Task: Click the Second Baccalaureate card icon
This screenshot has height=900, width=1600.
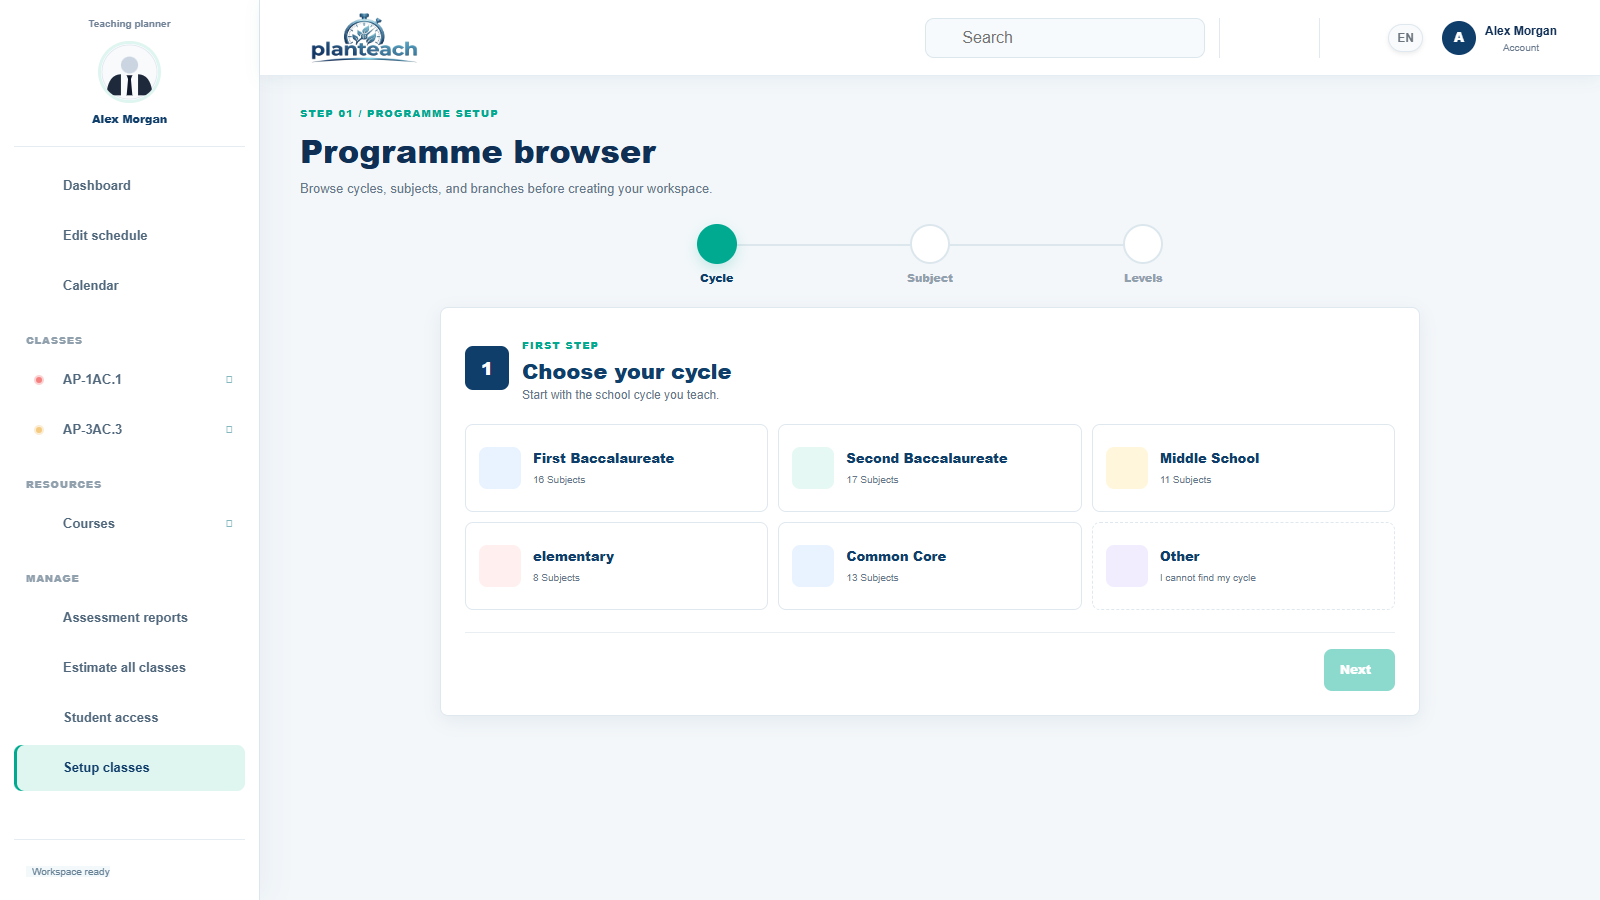Action: click(x=813, y=468)
